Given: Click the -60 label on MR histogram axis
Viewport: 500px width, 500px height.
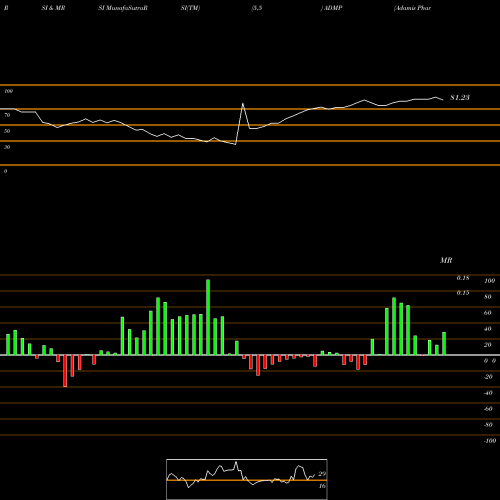Looking at the screenshot, I should pyautogui.click(x=488, y=409).
